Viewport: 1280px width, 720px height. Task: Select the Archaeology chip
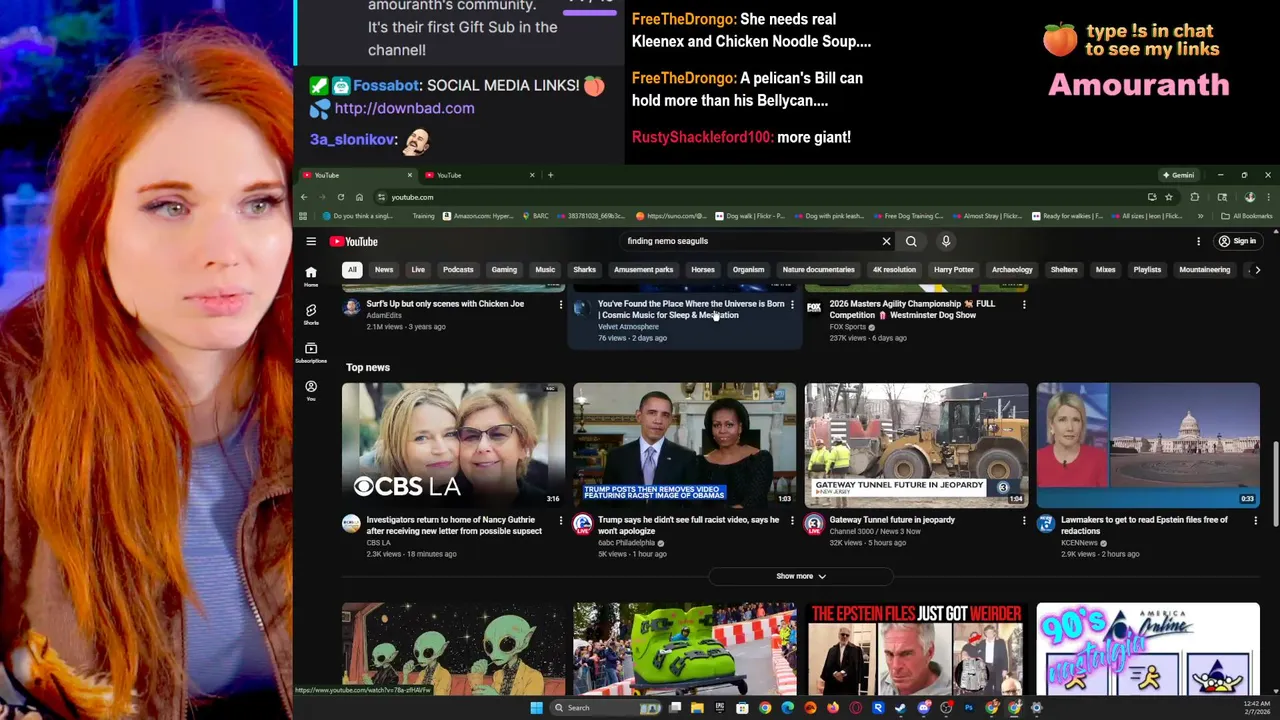1012,269
